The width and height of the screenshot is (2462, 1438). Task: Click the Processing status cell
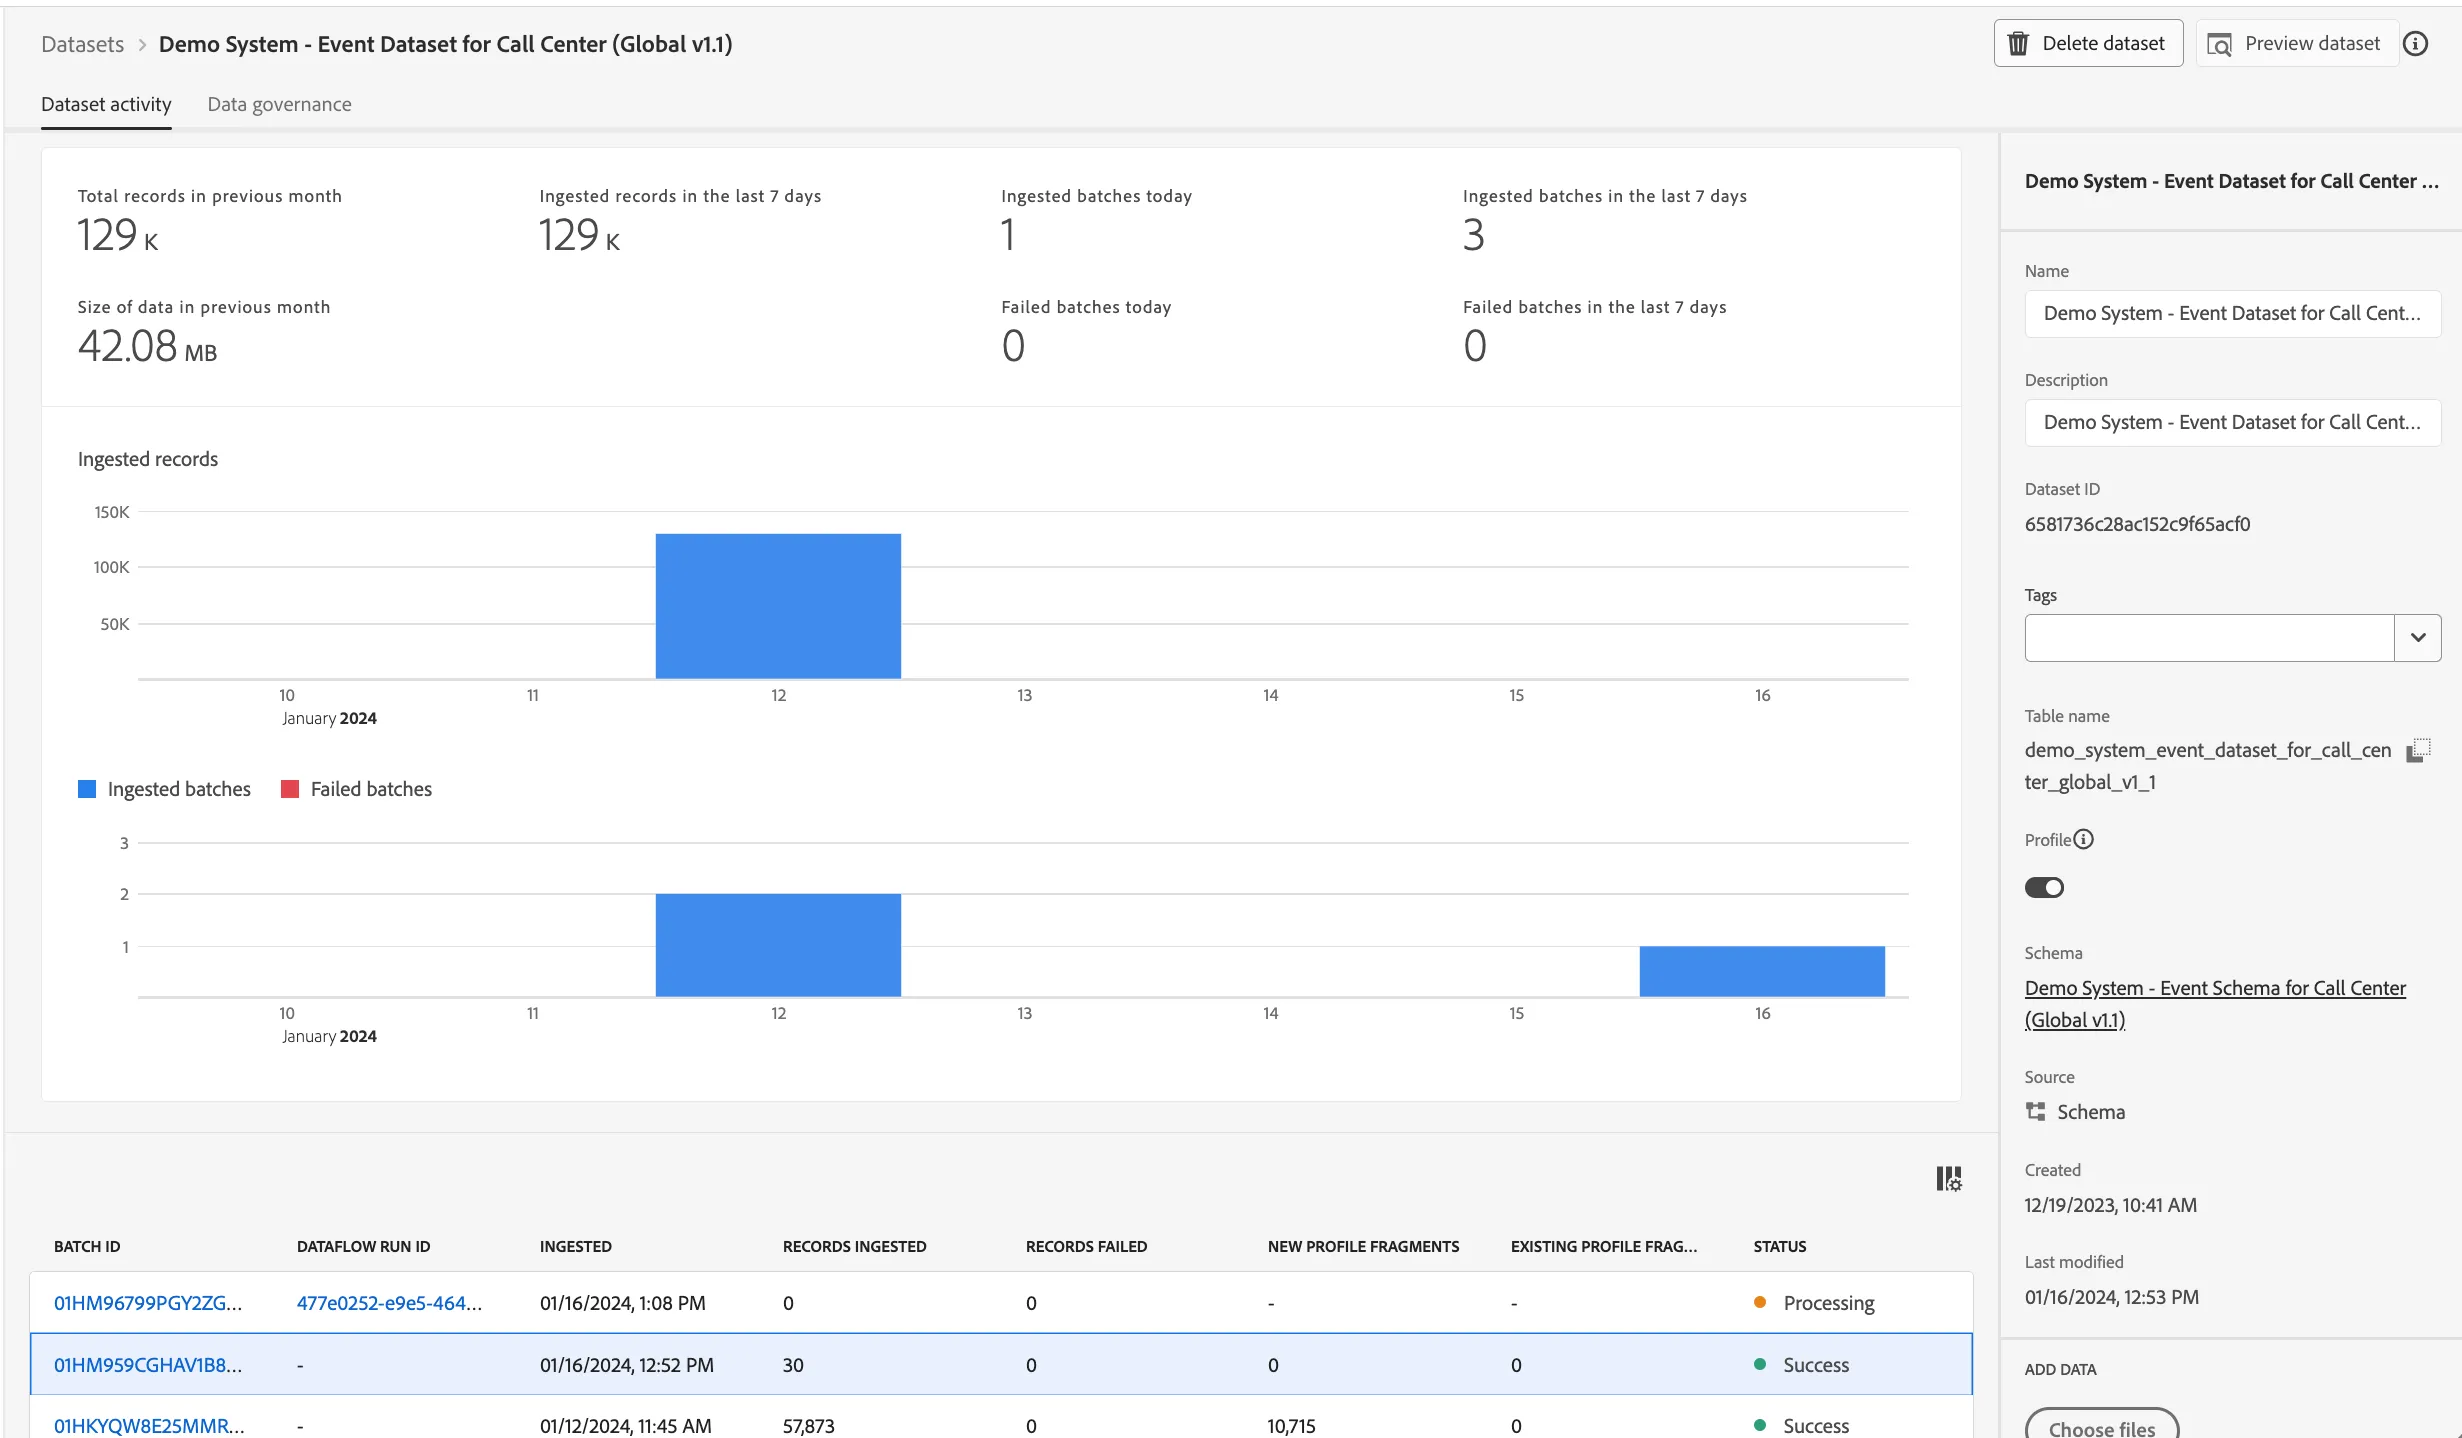coord(1814,1302)
